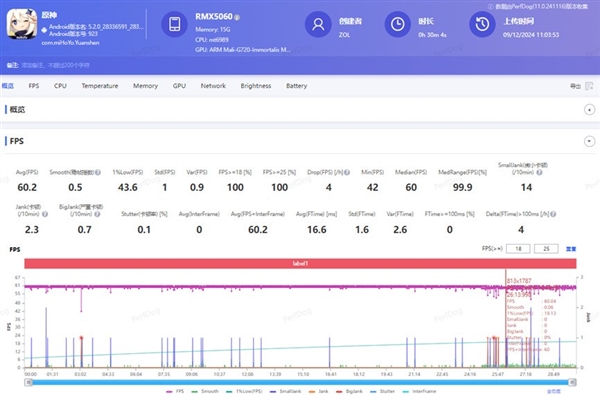This screenshot has height=396, width=600.
Task: Click the left handle of timeline range slider
Action: click(x=28, y=382)
